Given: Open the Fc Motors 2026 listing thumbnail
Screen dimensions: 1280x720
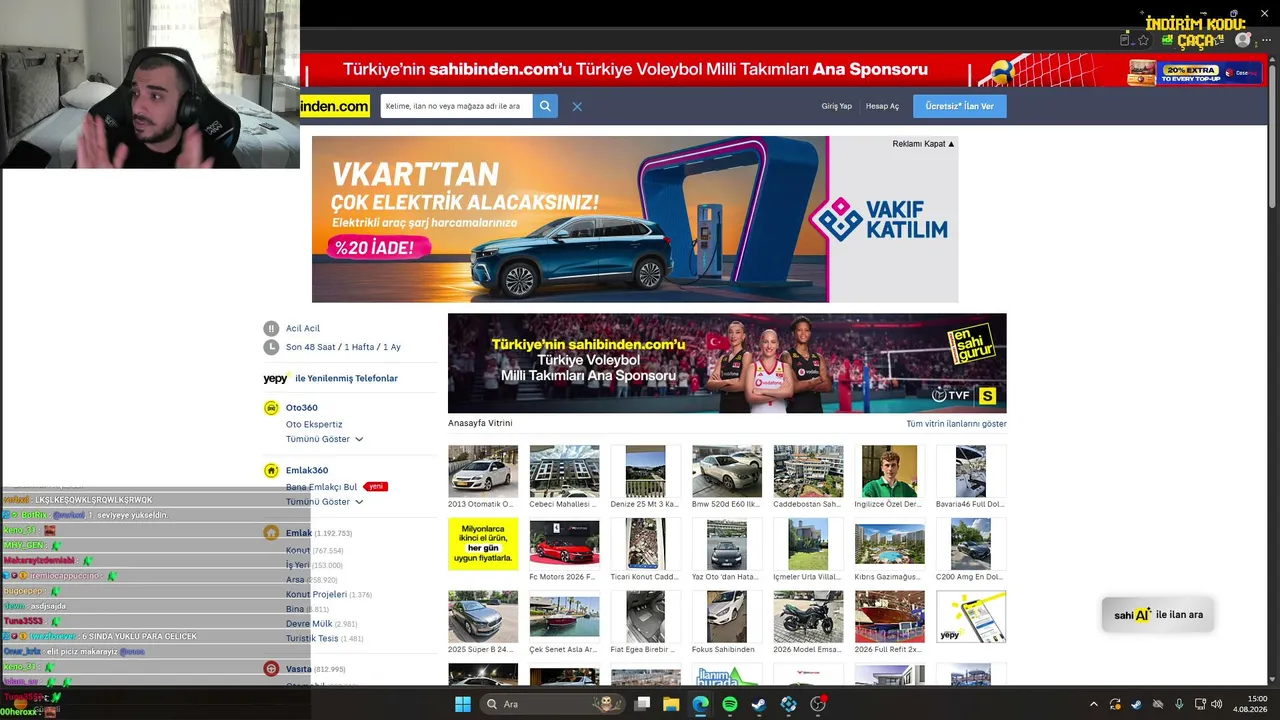Looking at the screenshot, I should click(x=564, y=544).
